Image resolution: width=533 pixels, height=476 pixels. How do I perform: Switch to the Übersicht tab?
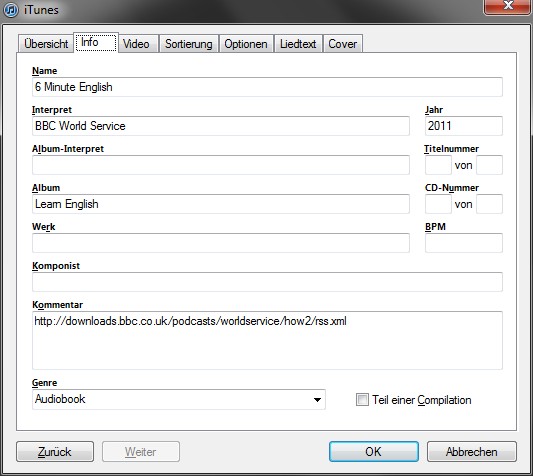[46, 44]
